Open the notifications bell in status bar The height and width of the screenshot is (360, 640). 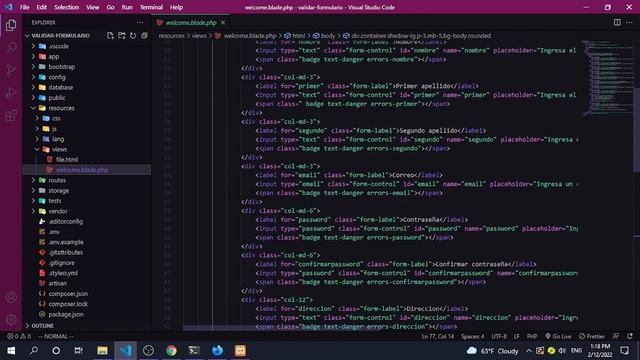(x=630, y=336)
